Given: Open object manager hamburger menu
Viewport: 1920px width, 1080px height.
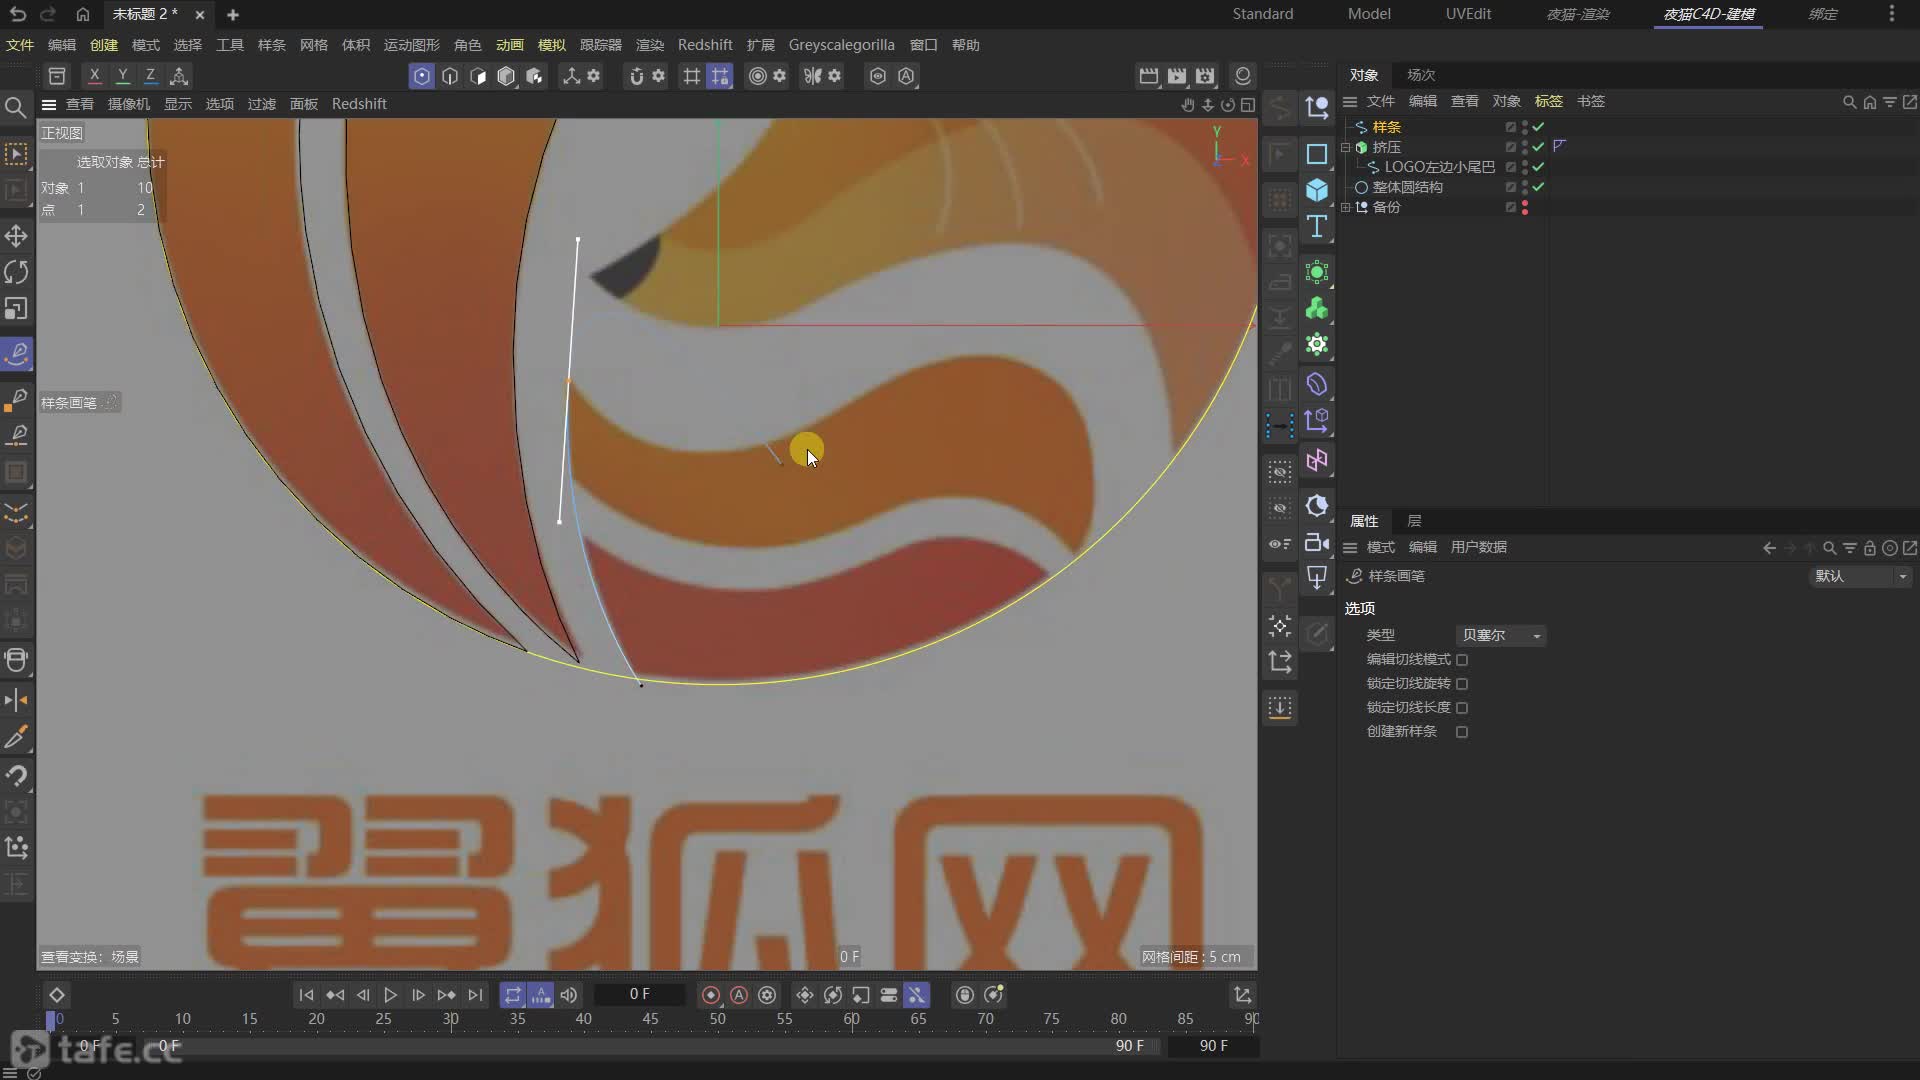Looking at the screenshot, I should coord(1350,101).
